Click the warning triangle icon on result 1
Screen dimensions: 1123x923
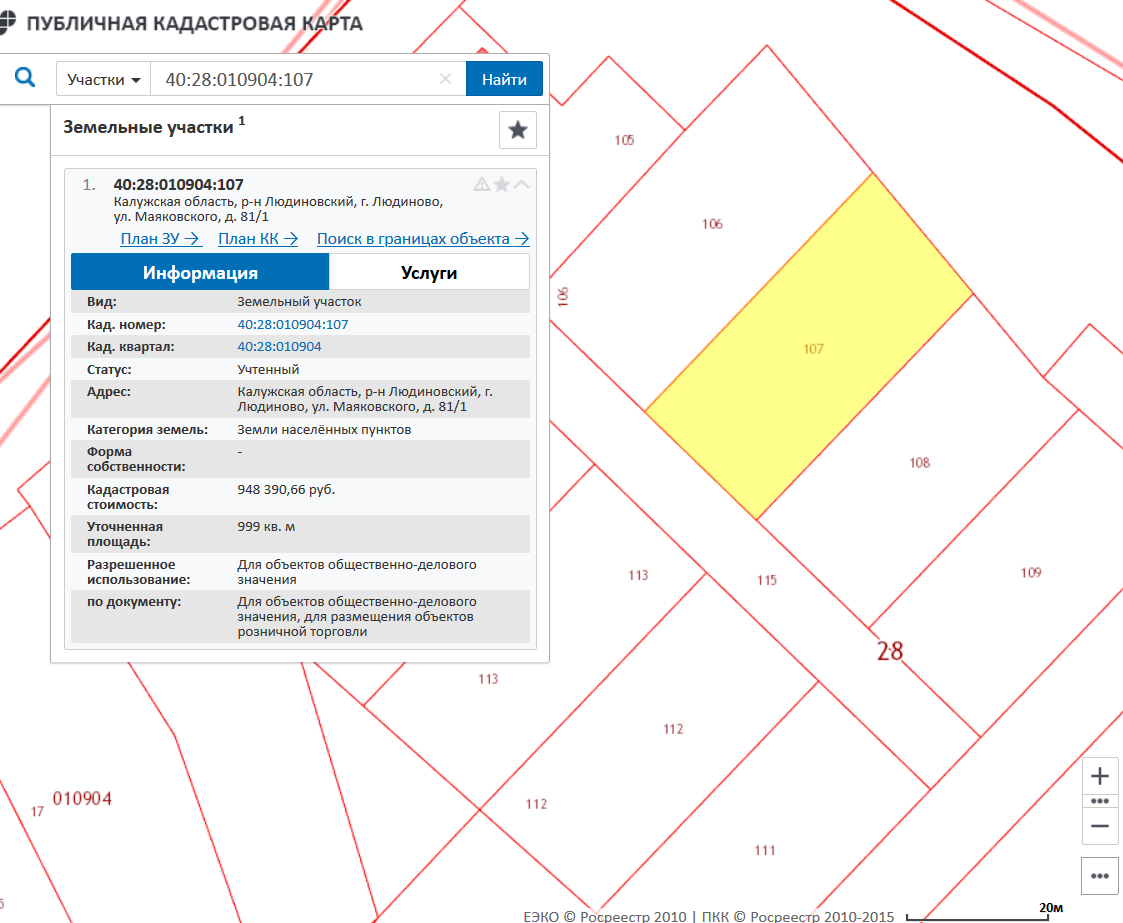point(482,184)
